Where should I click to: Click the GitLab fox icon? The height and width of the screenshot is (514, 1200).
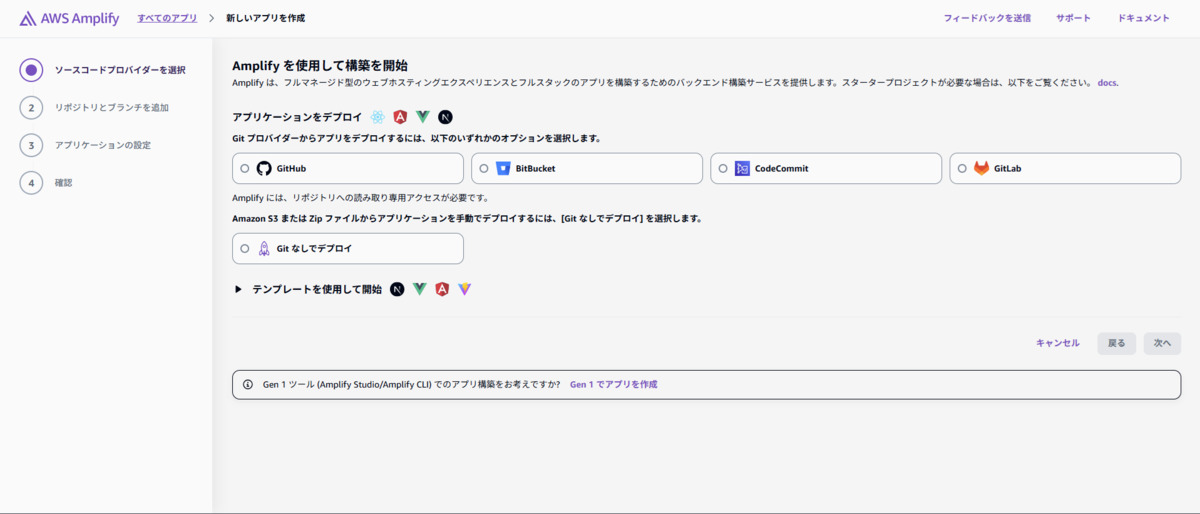981,168
